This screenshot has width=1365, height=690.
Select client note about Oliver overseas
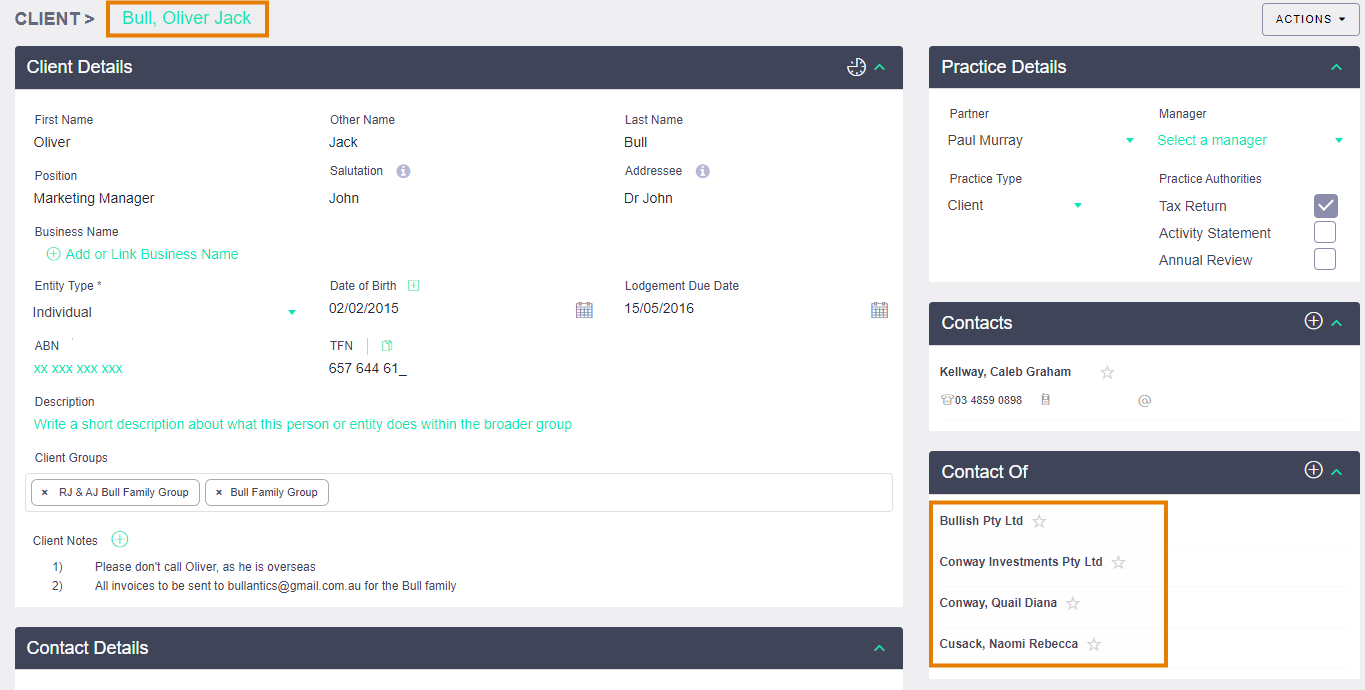coord(205,567)
